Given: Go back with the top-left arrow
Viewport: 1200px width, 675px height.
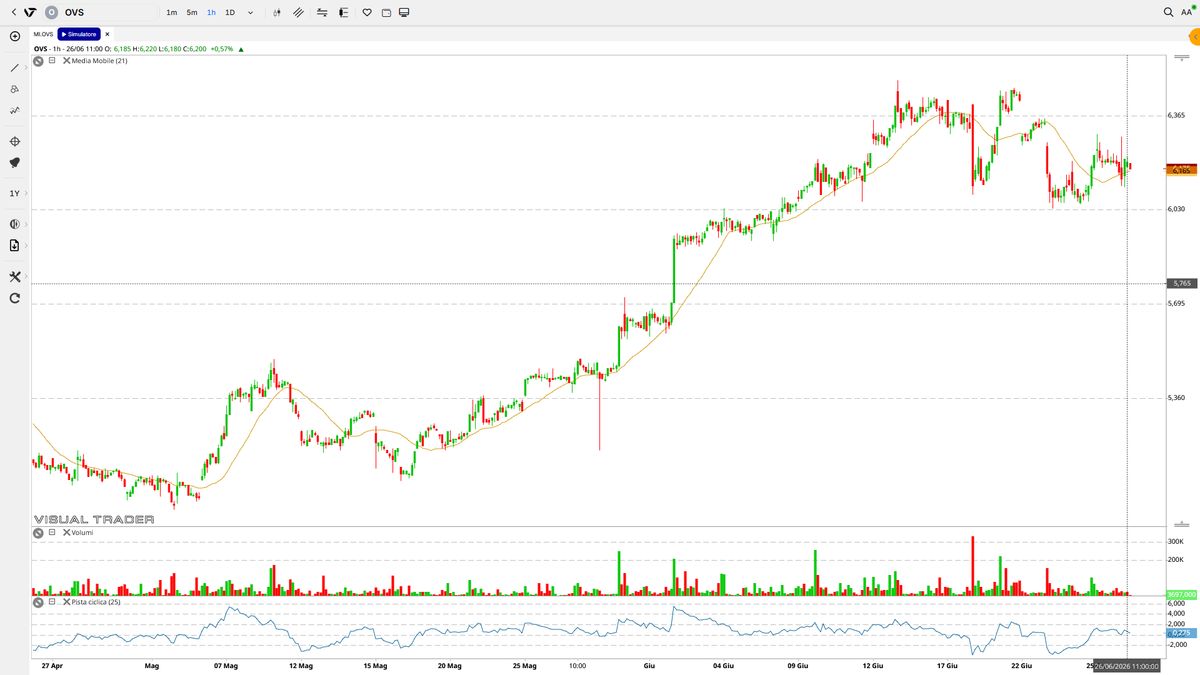Looking at the screenshot, I should [x=14, y=12].
